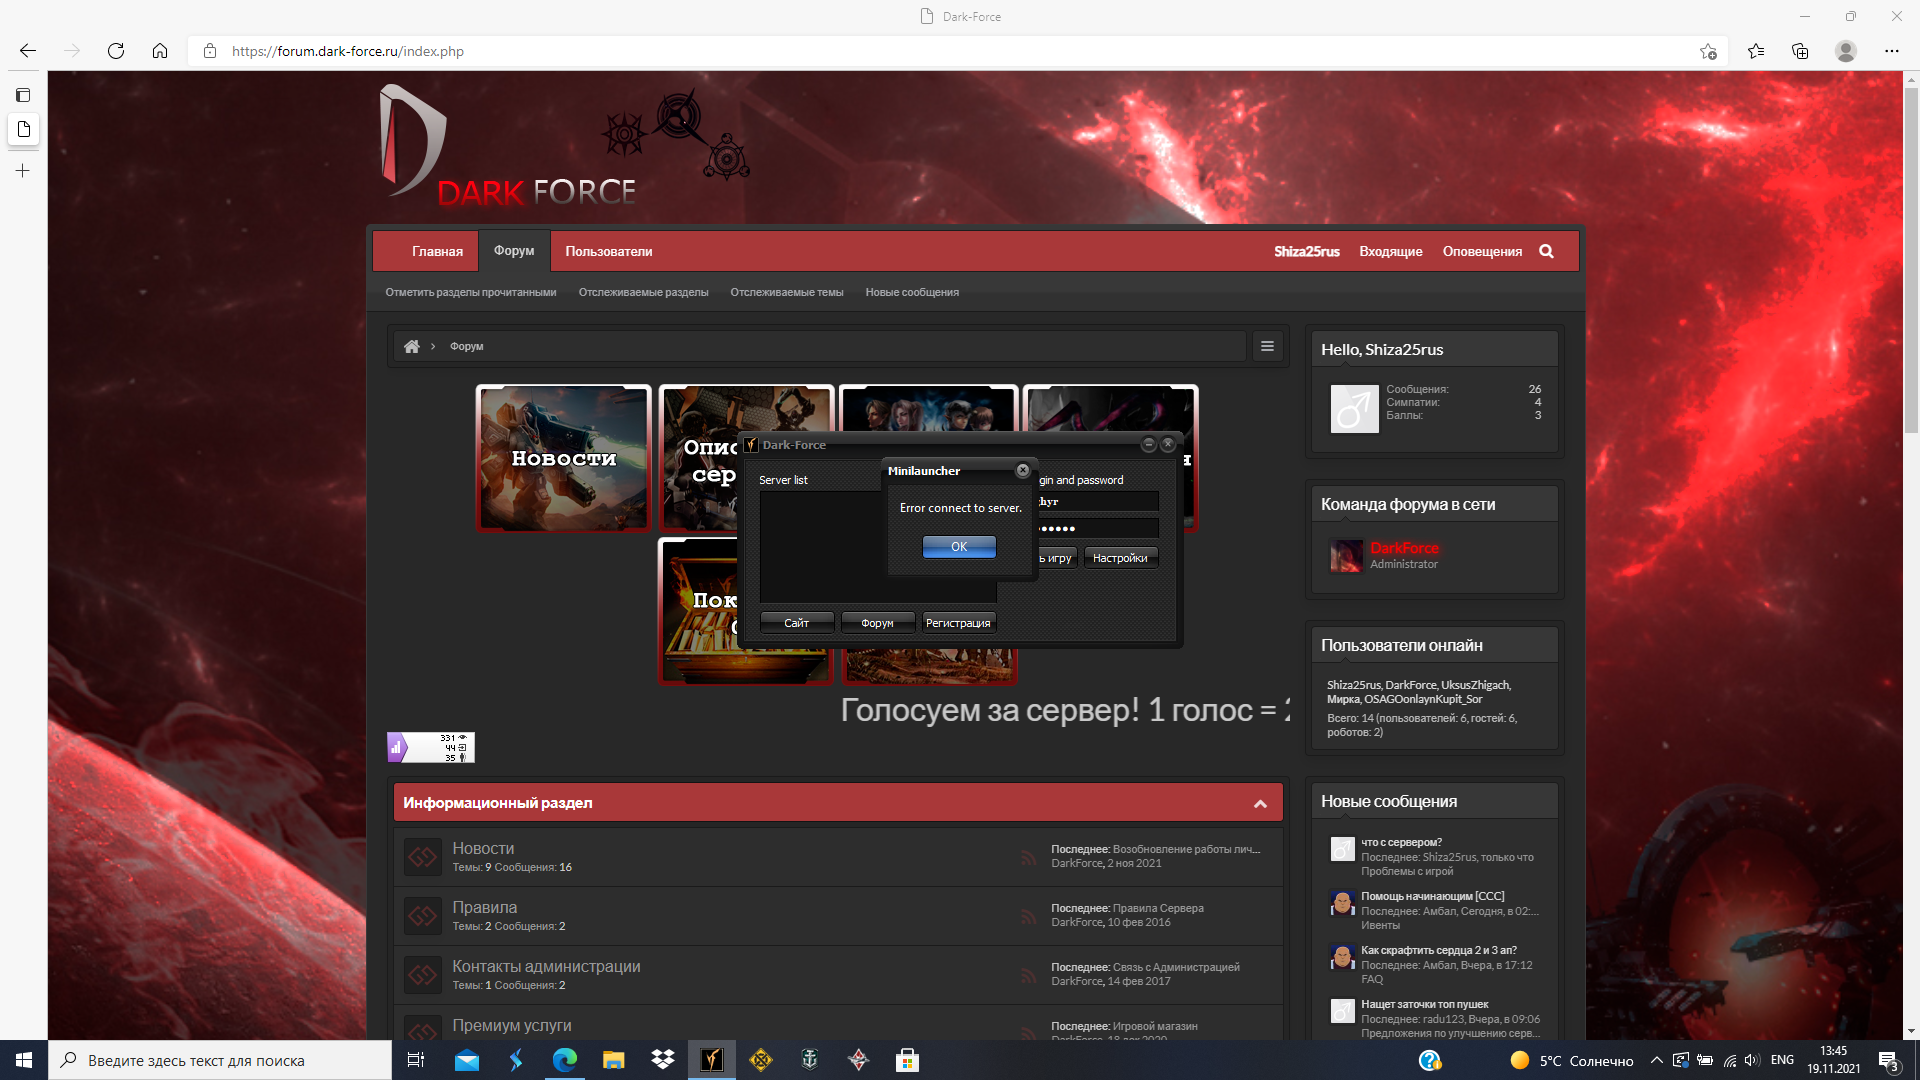Viewport: 1920px width, 1080px height.
Task: Click OK in the Minilauncher error dialog
Action: 959,546
